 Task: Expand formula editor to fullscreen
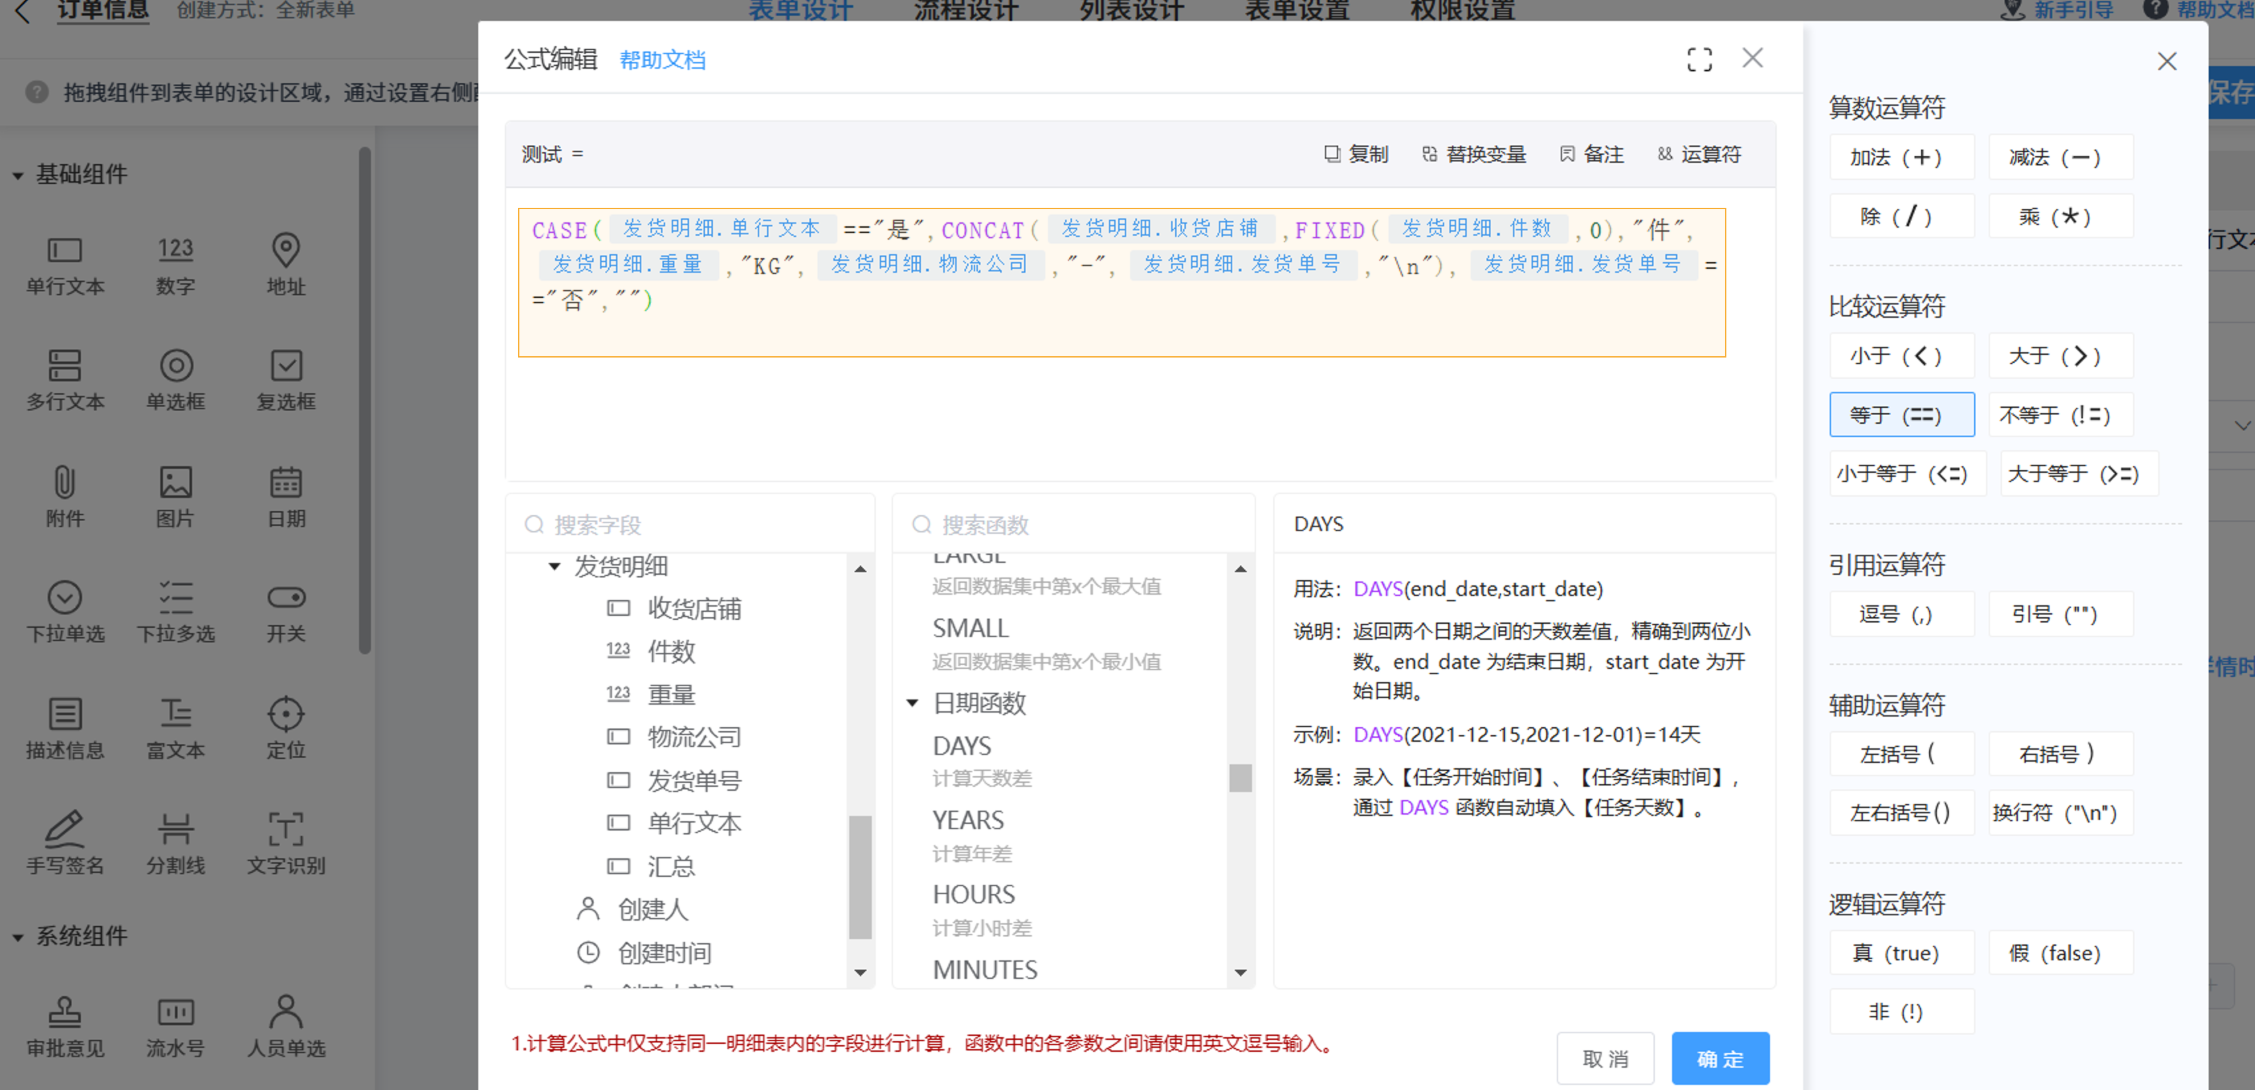point(1699,59)
